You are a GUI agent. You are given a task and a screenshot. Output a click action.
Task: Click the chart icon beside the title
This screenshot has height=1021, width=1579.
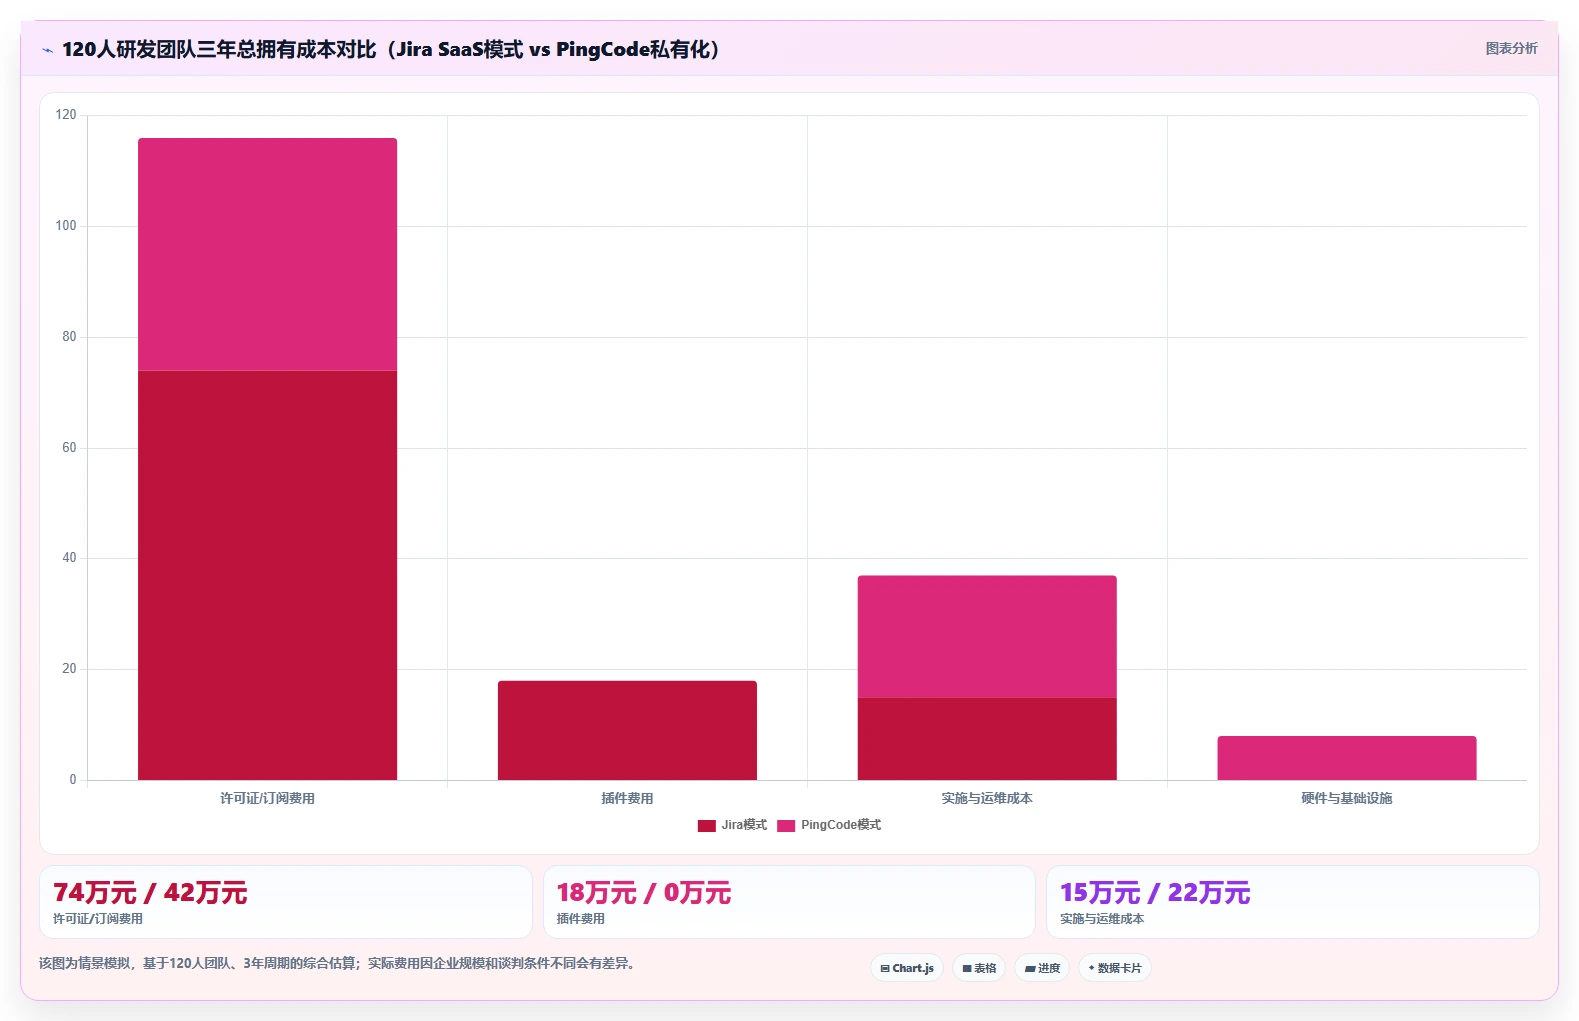(47, 50)
